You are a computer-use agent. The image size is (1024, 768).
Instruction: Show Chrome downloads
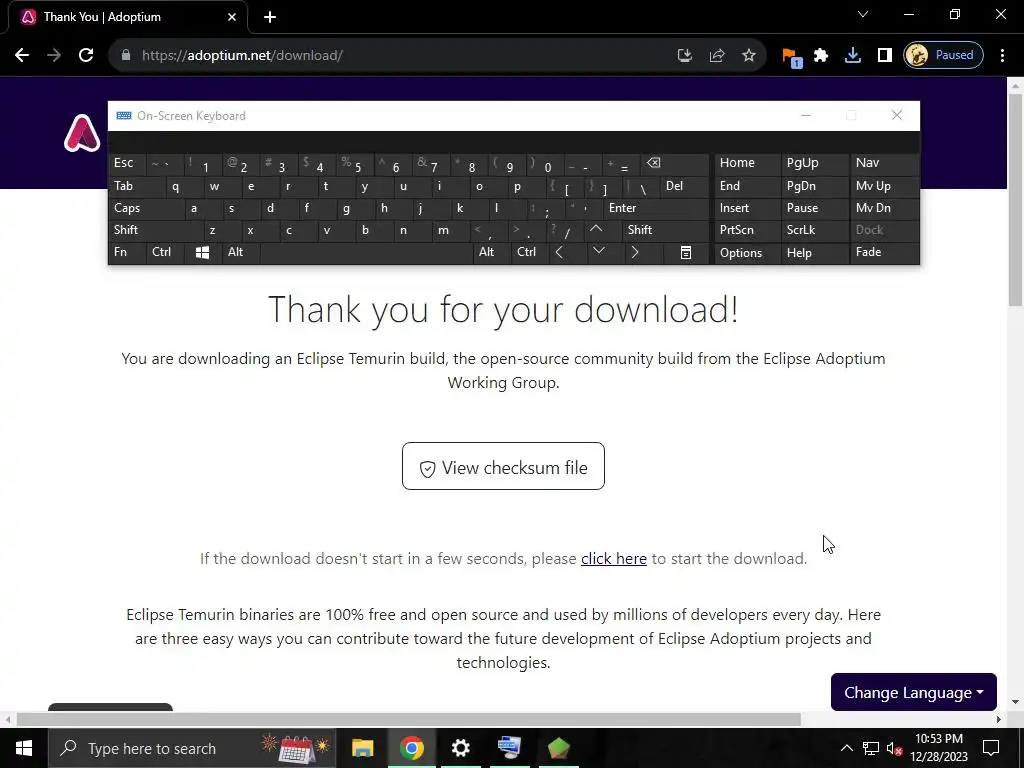click(x=852, y=56)
